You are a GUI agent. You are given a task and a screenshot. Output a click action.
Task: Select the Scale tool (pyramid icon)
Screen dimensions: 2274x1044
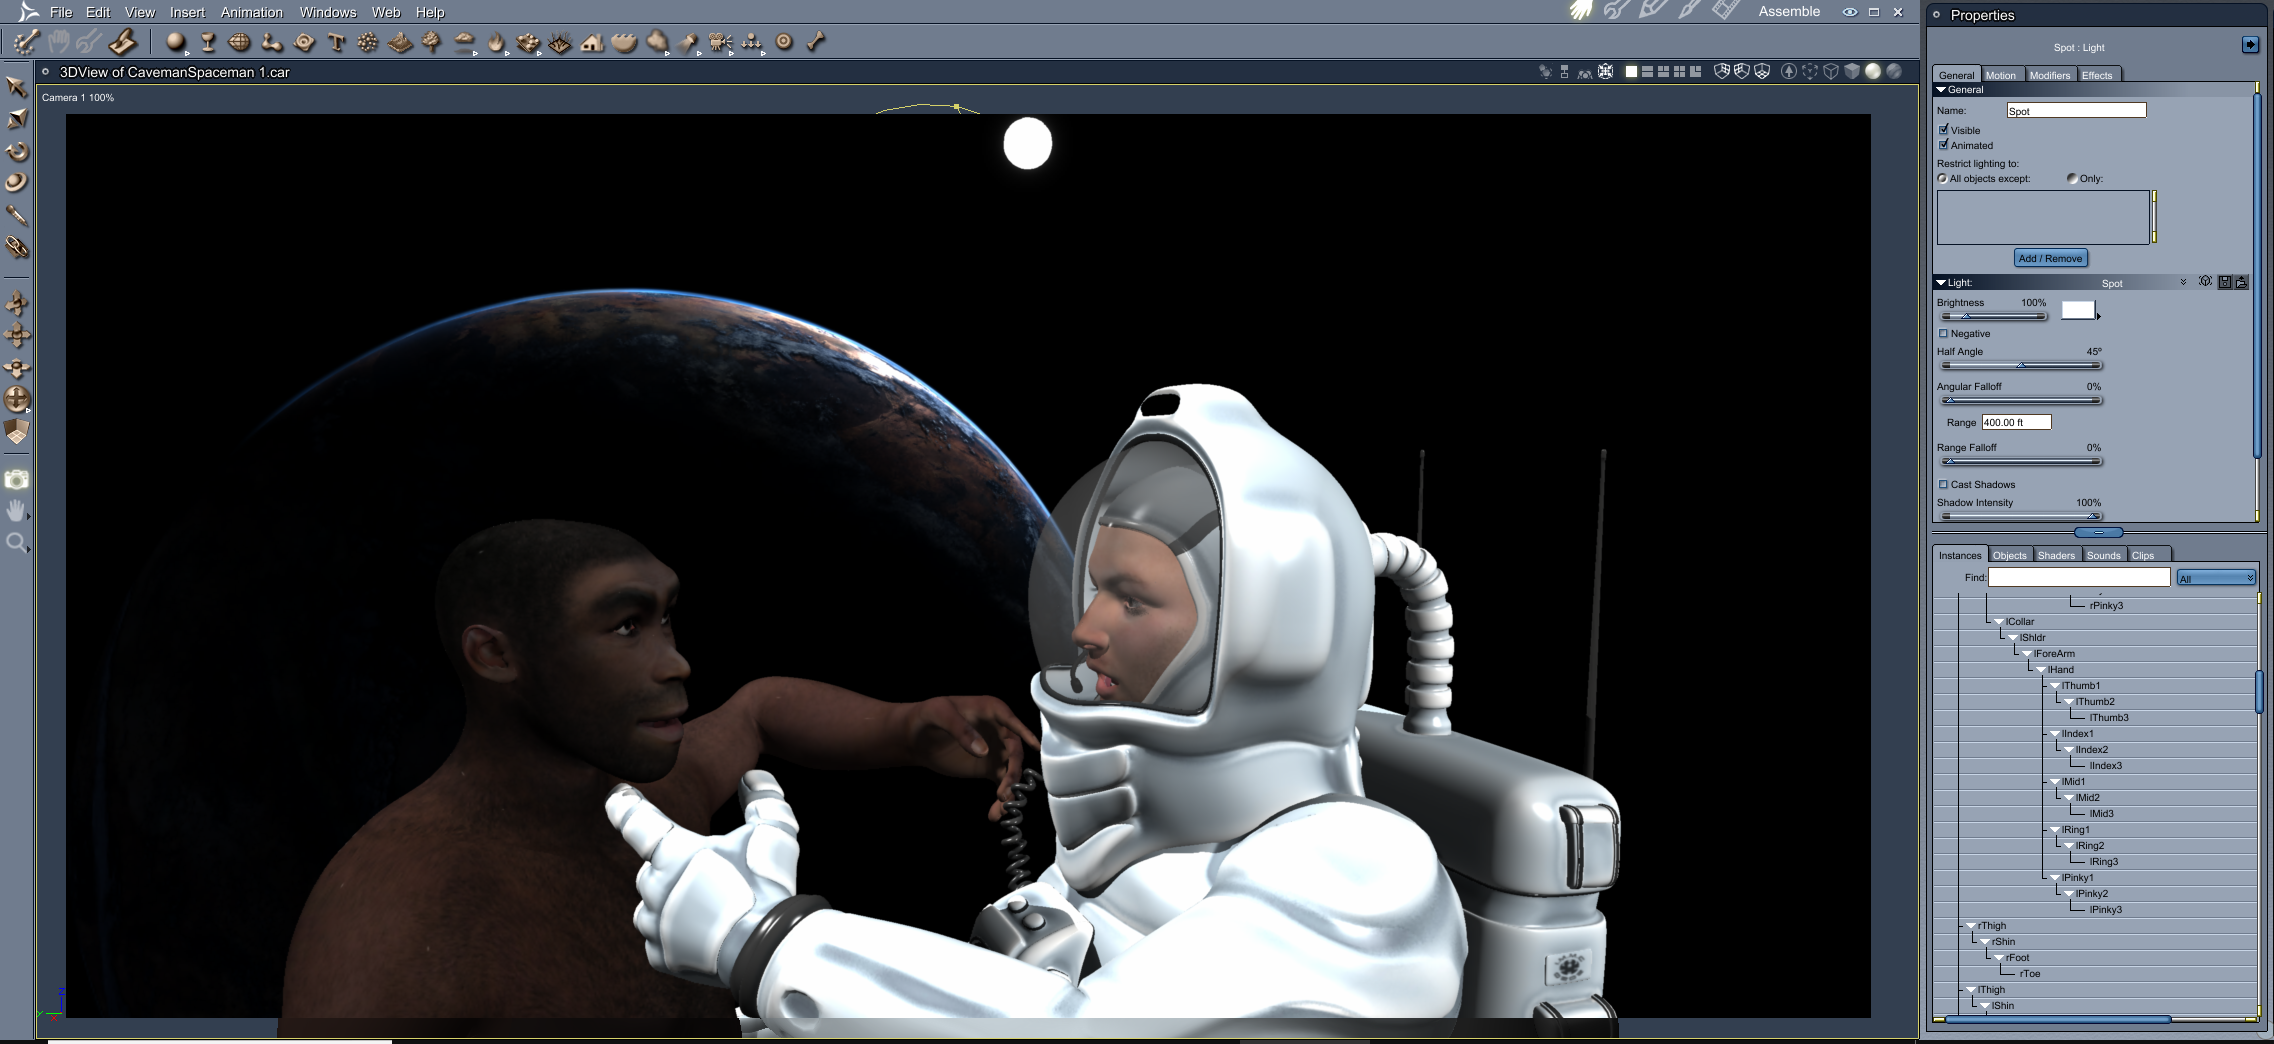tap(16, 119)
